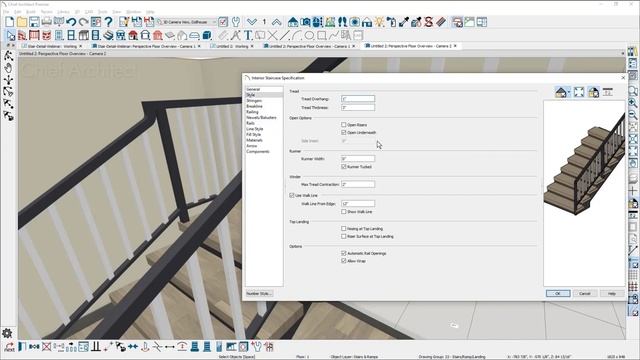
Task: Open the Materials panel
Action: pos(254,140)
